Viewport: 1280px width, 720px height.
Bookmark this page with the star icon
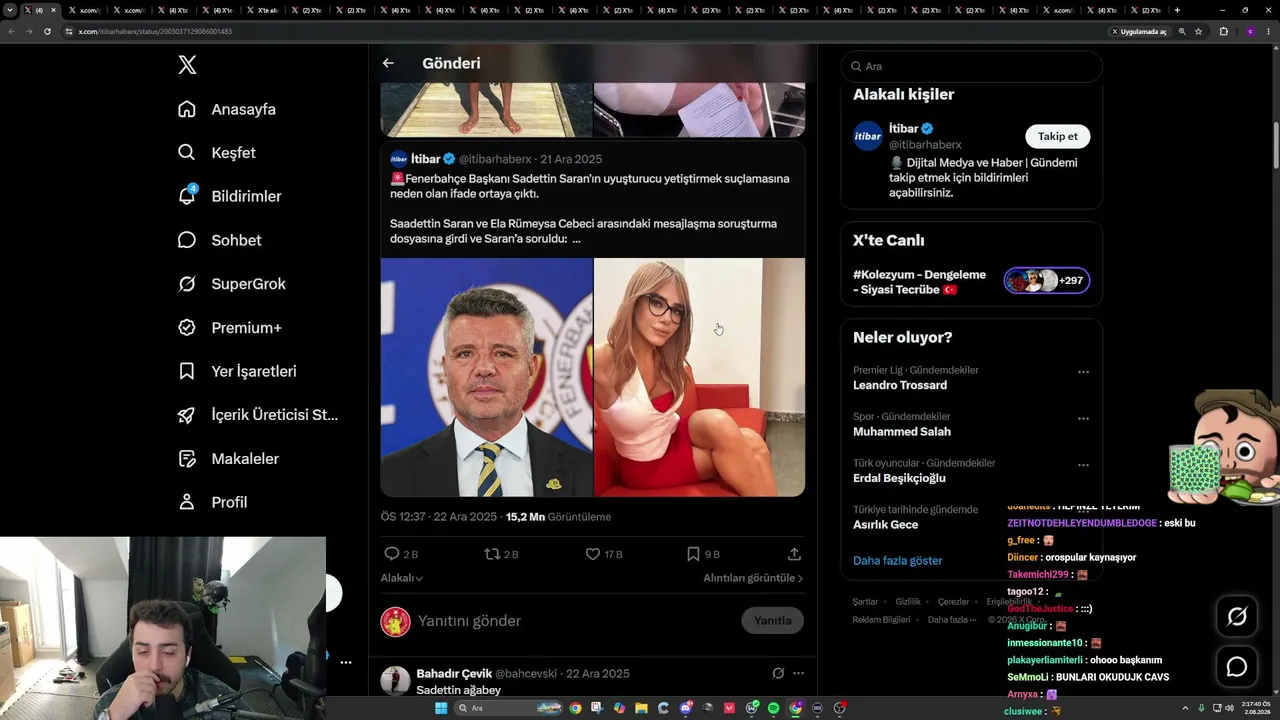click(1198, 31)
